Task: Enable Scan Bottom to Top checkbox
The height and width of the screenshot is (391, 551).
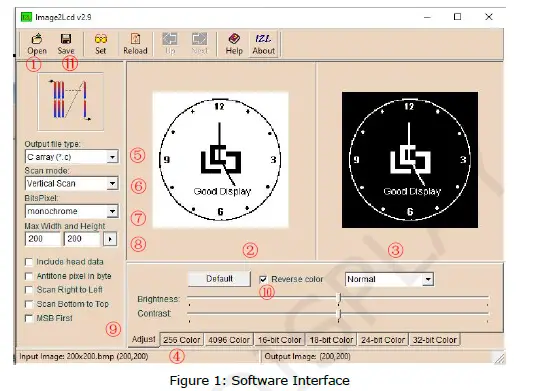Action: tap(29, 304)
